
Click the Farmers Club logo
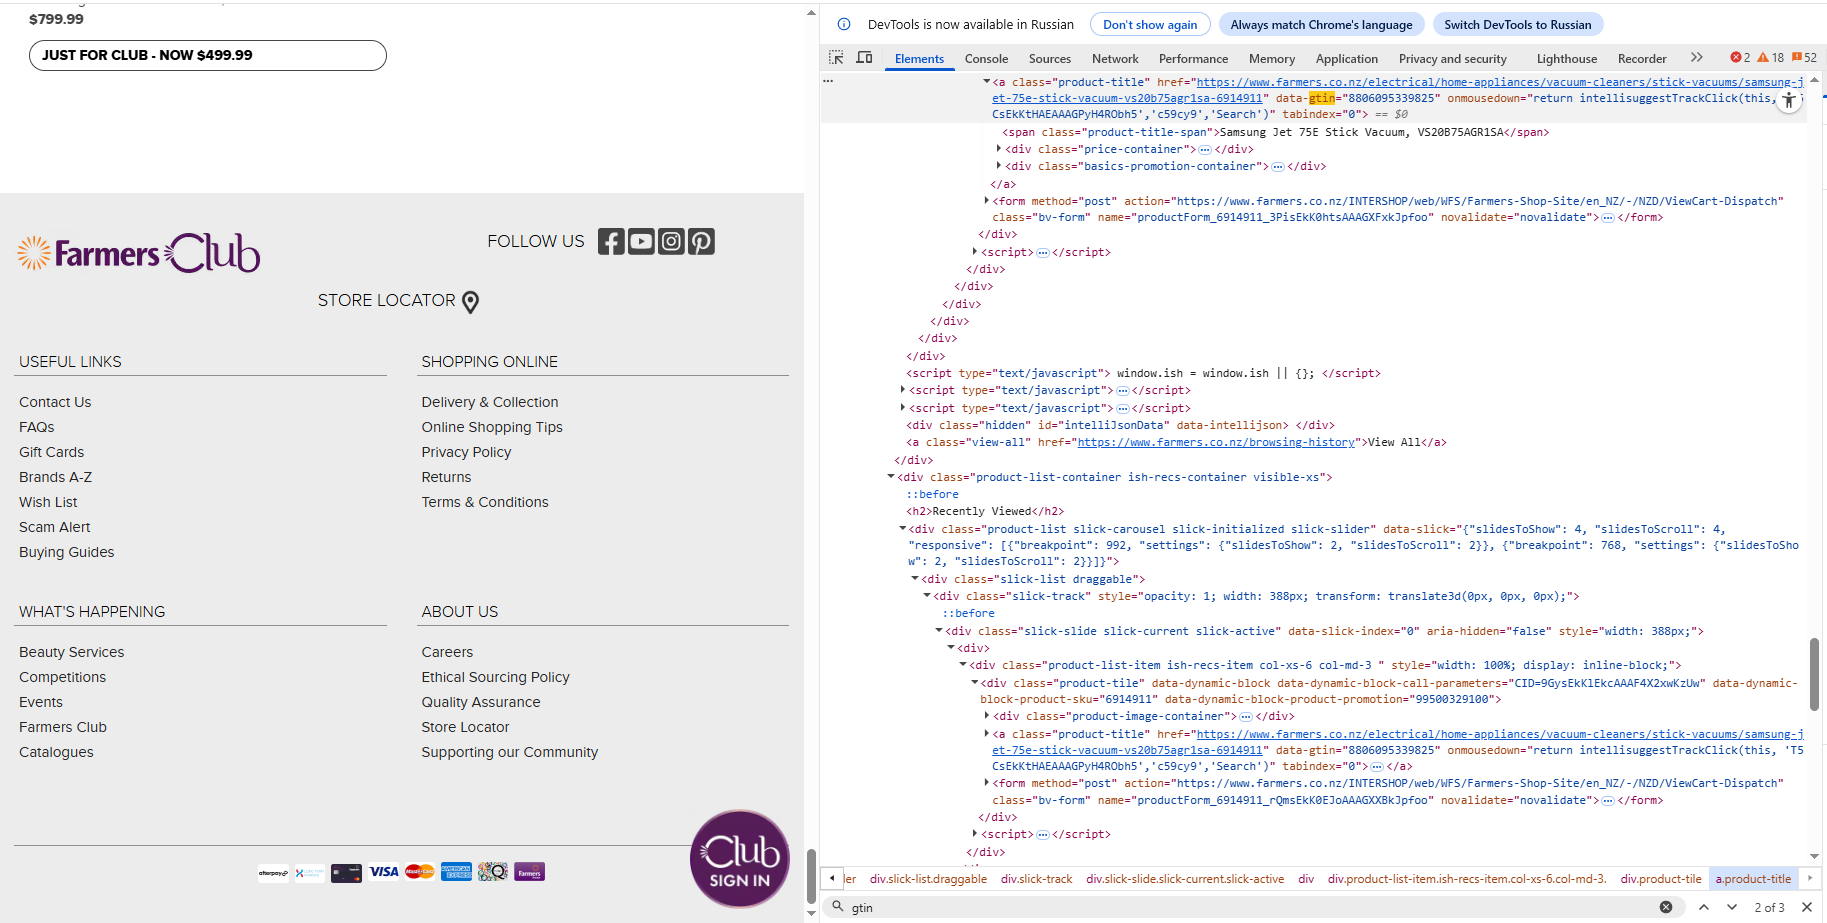coord(138,253)
